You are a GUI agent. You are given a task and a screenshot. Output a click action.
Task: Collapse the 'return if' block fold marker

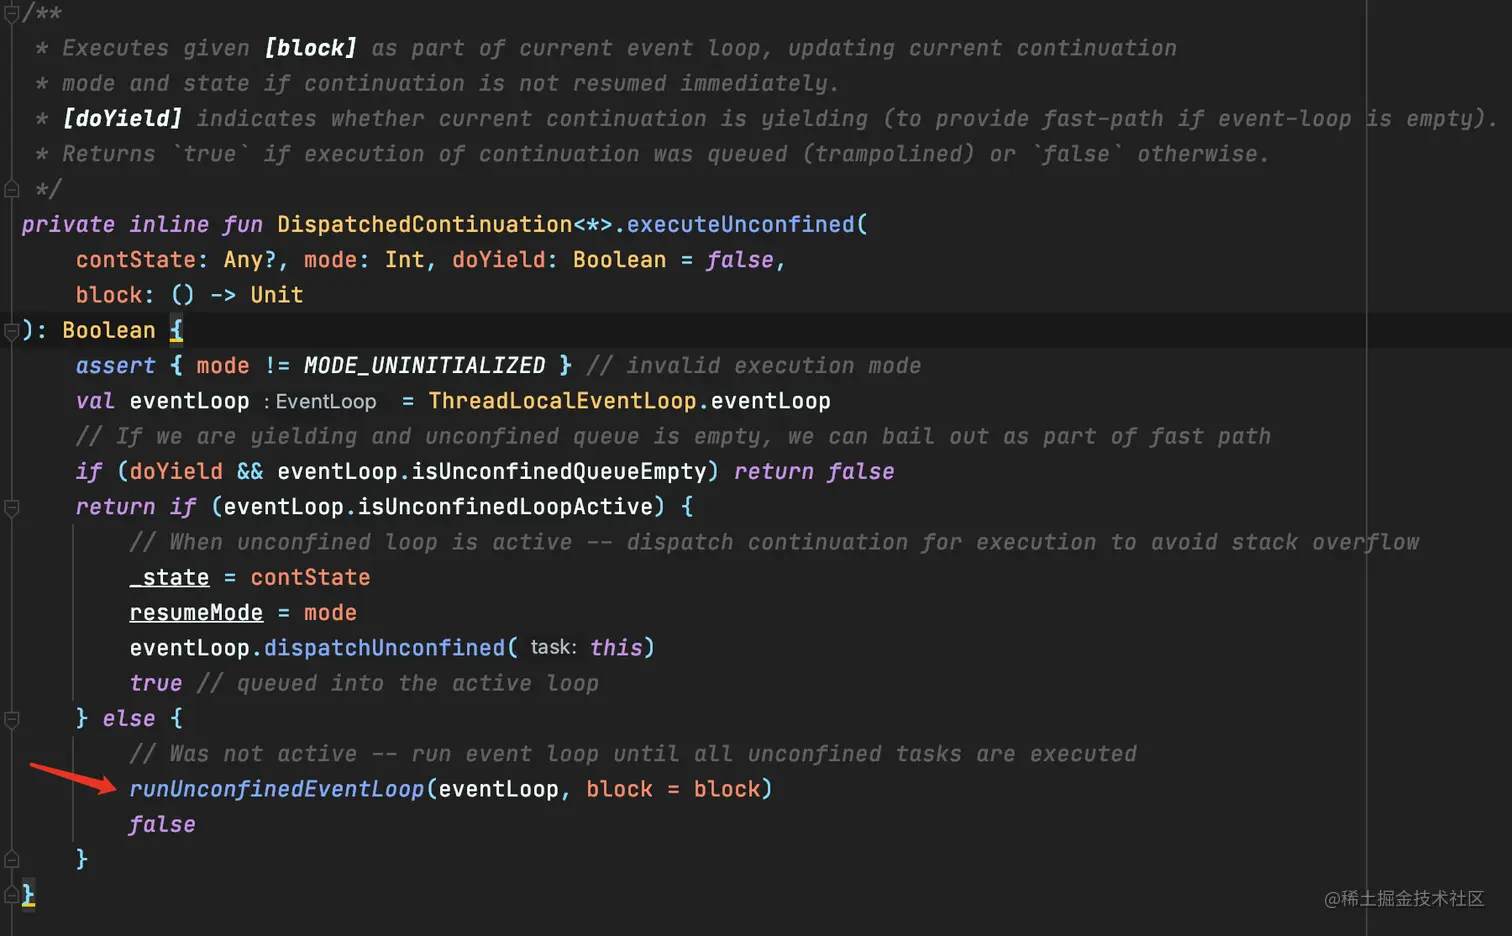click(x=12, y=508)
